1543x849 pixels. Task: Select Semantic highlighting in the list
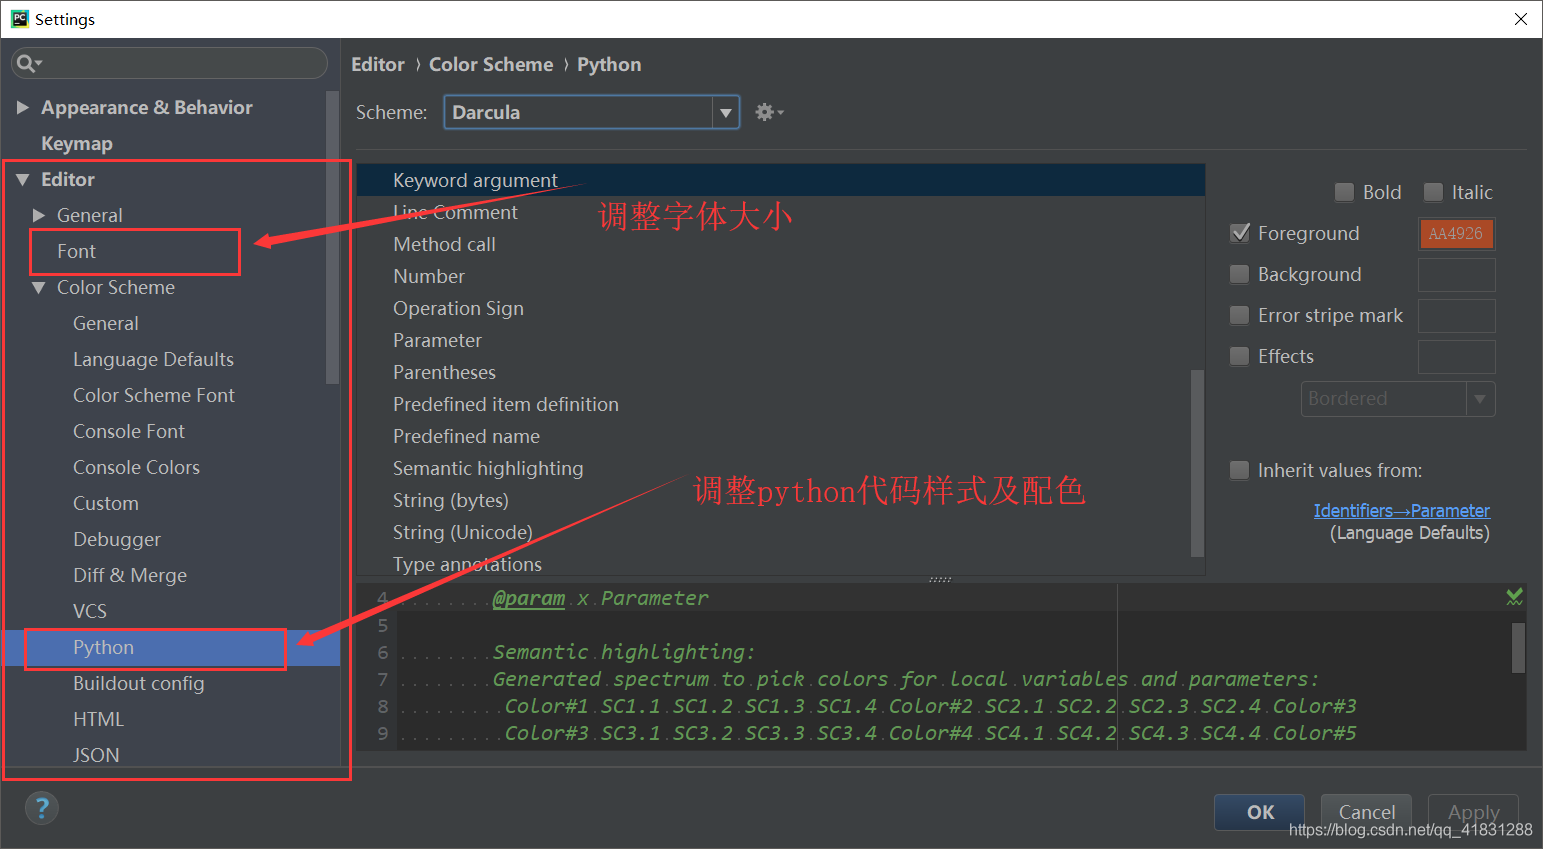coord(773,468)
